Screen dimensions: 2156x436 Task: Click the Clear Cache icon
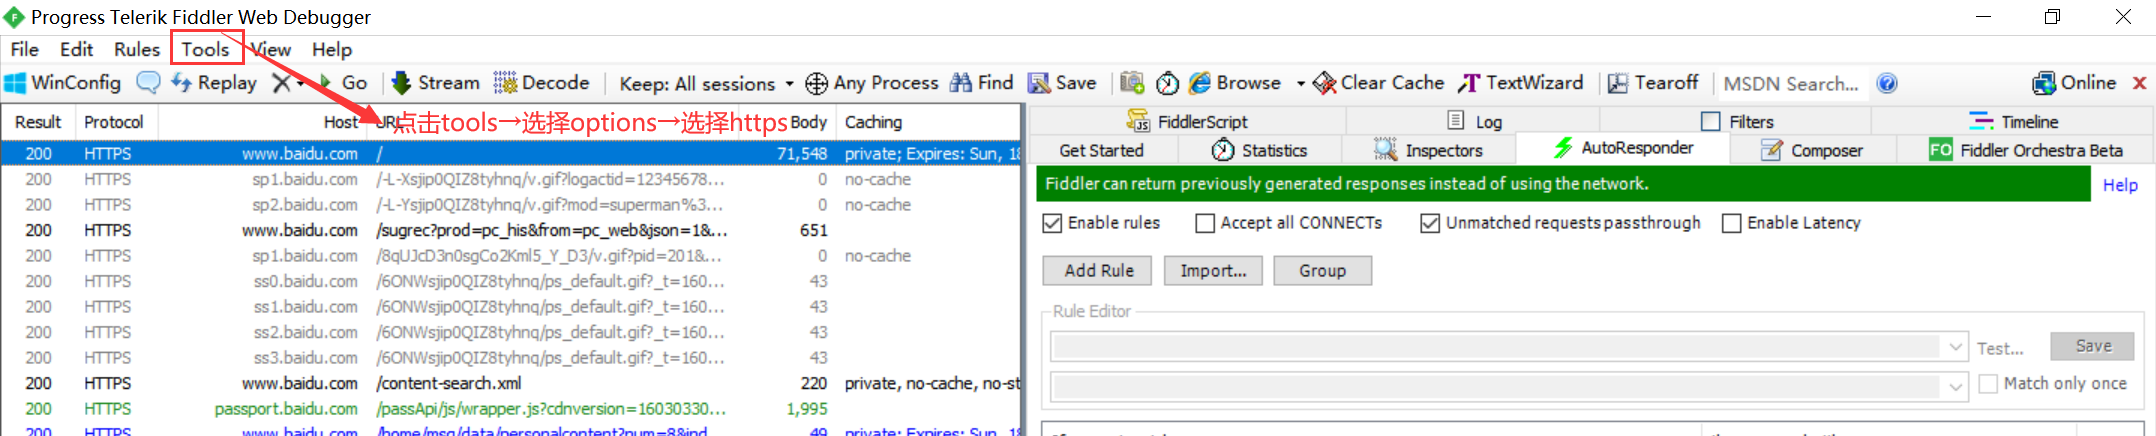tap(1325, 83)
